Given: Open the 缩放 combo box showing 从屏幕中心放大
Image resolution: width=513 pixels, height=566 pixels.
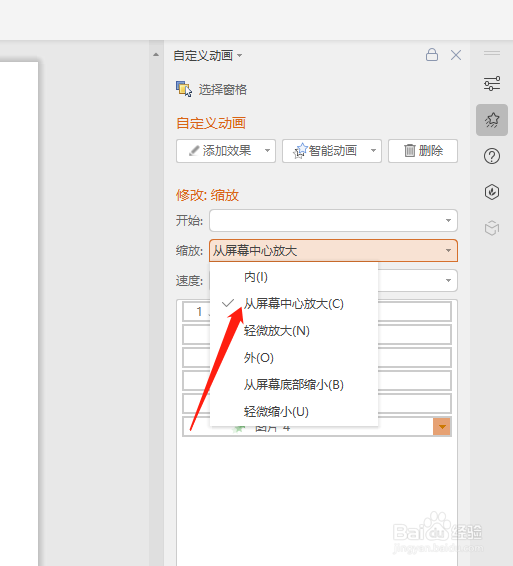Looking at the screenshot, I should point(333,251).
